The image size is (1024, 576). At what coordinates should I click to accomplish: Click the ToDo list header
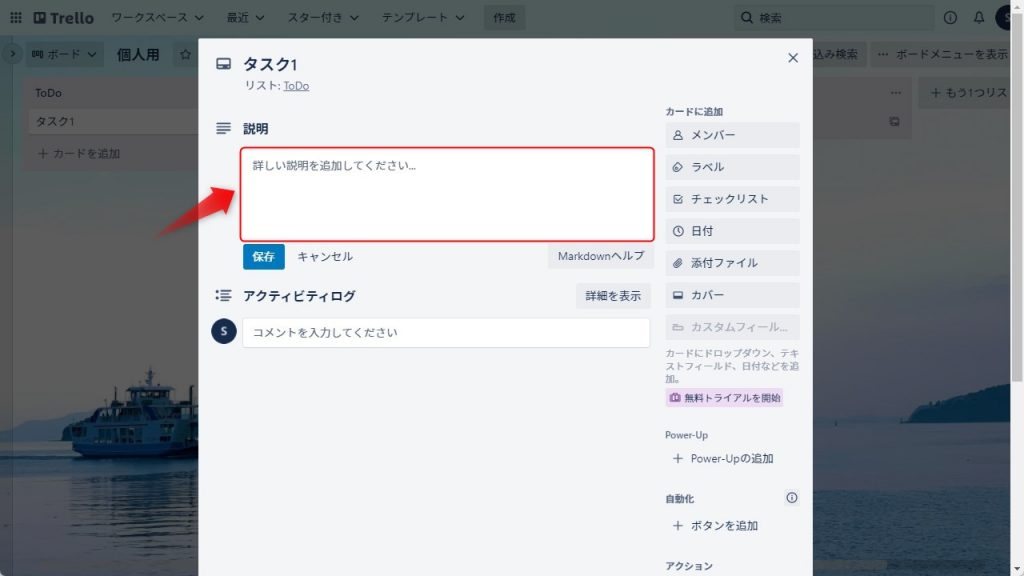(x=48, y=93)
